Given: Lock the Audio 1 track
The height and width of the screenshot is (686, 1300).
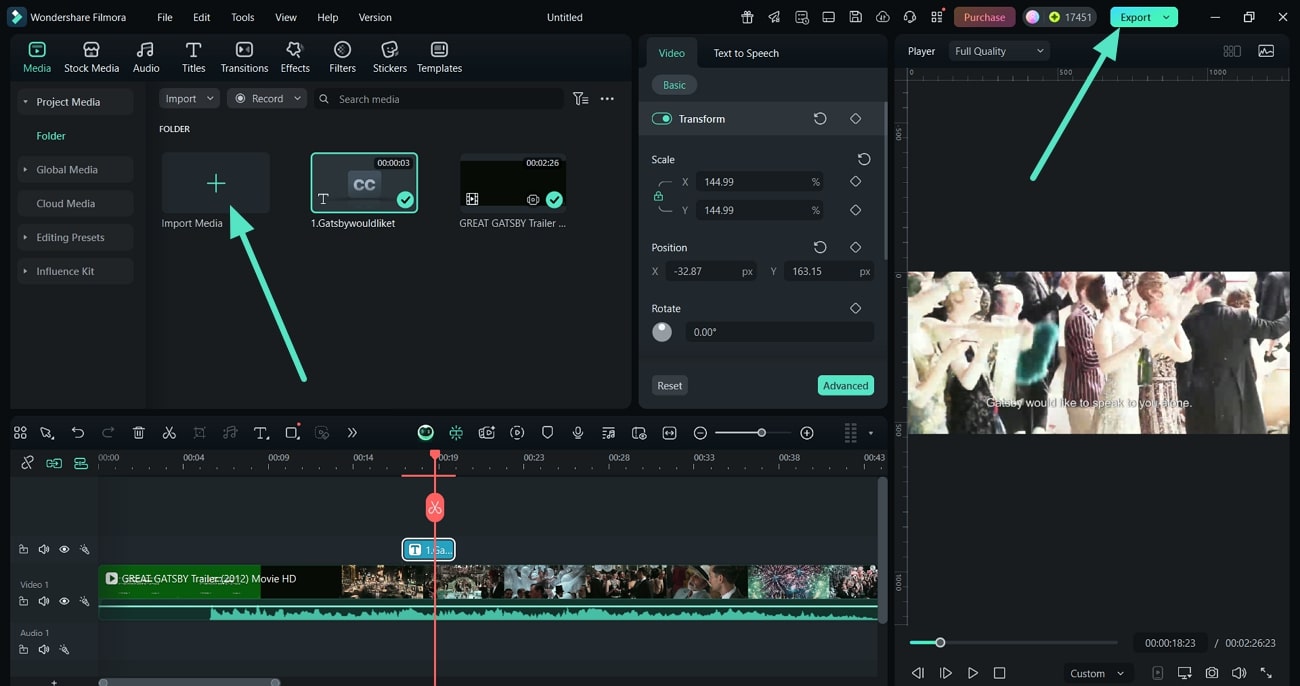Looking at the screenshot, I should [23, 649].
